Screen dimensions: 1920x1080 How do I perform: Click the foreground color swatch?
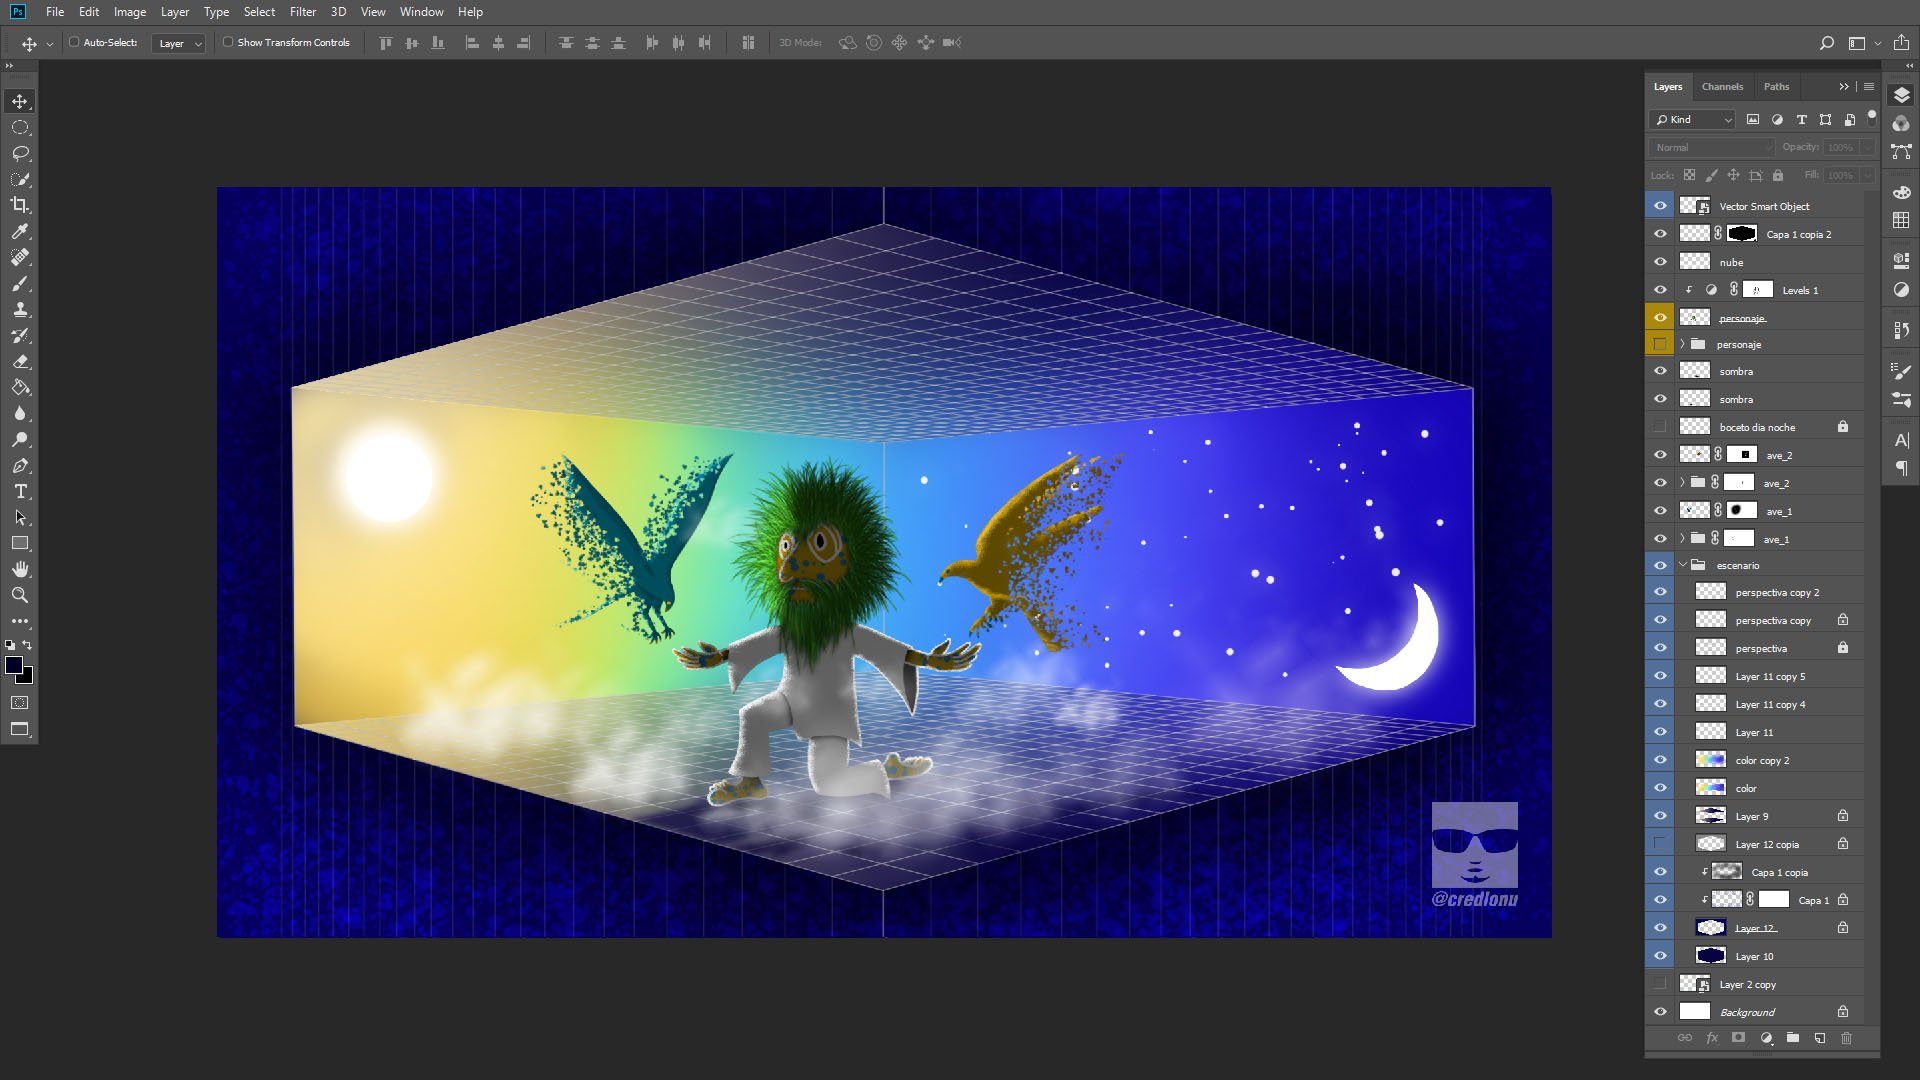pyautogui.click(x=13, y=666)
